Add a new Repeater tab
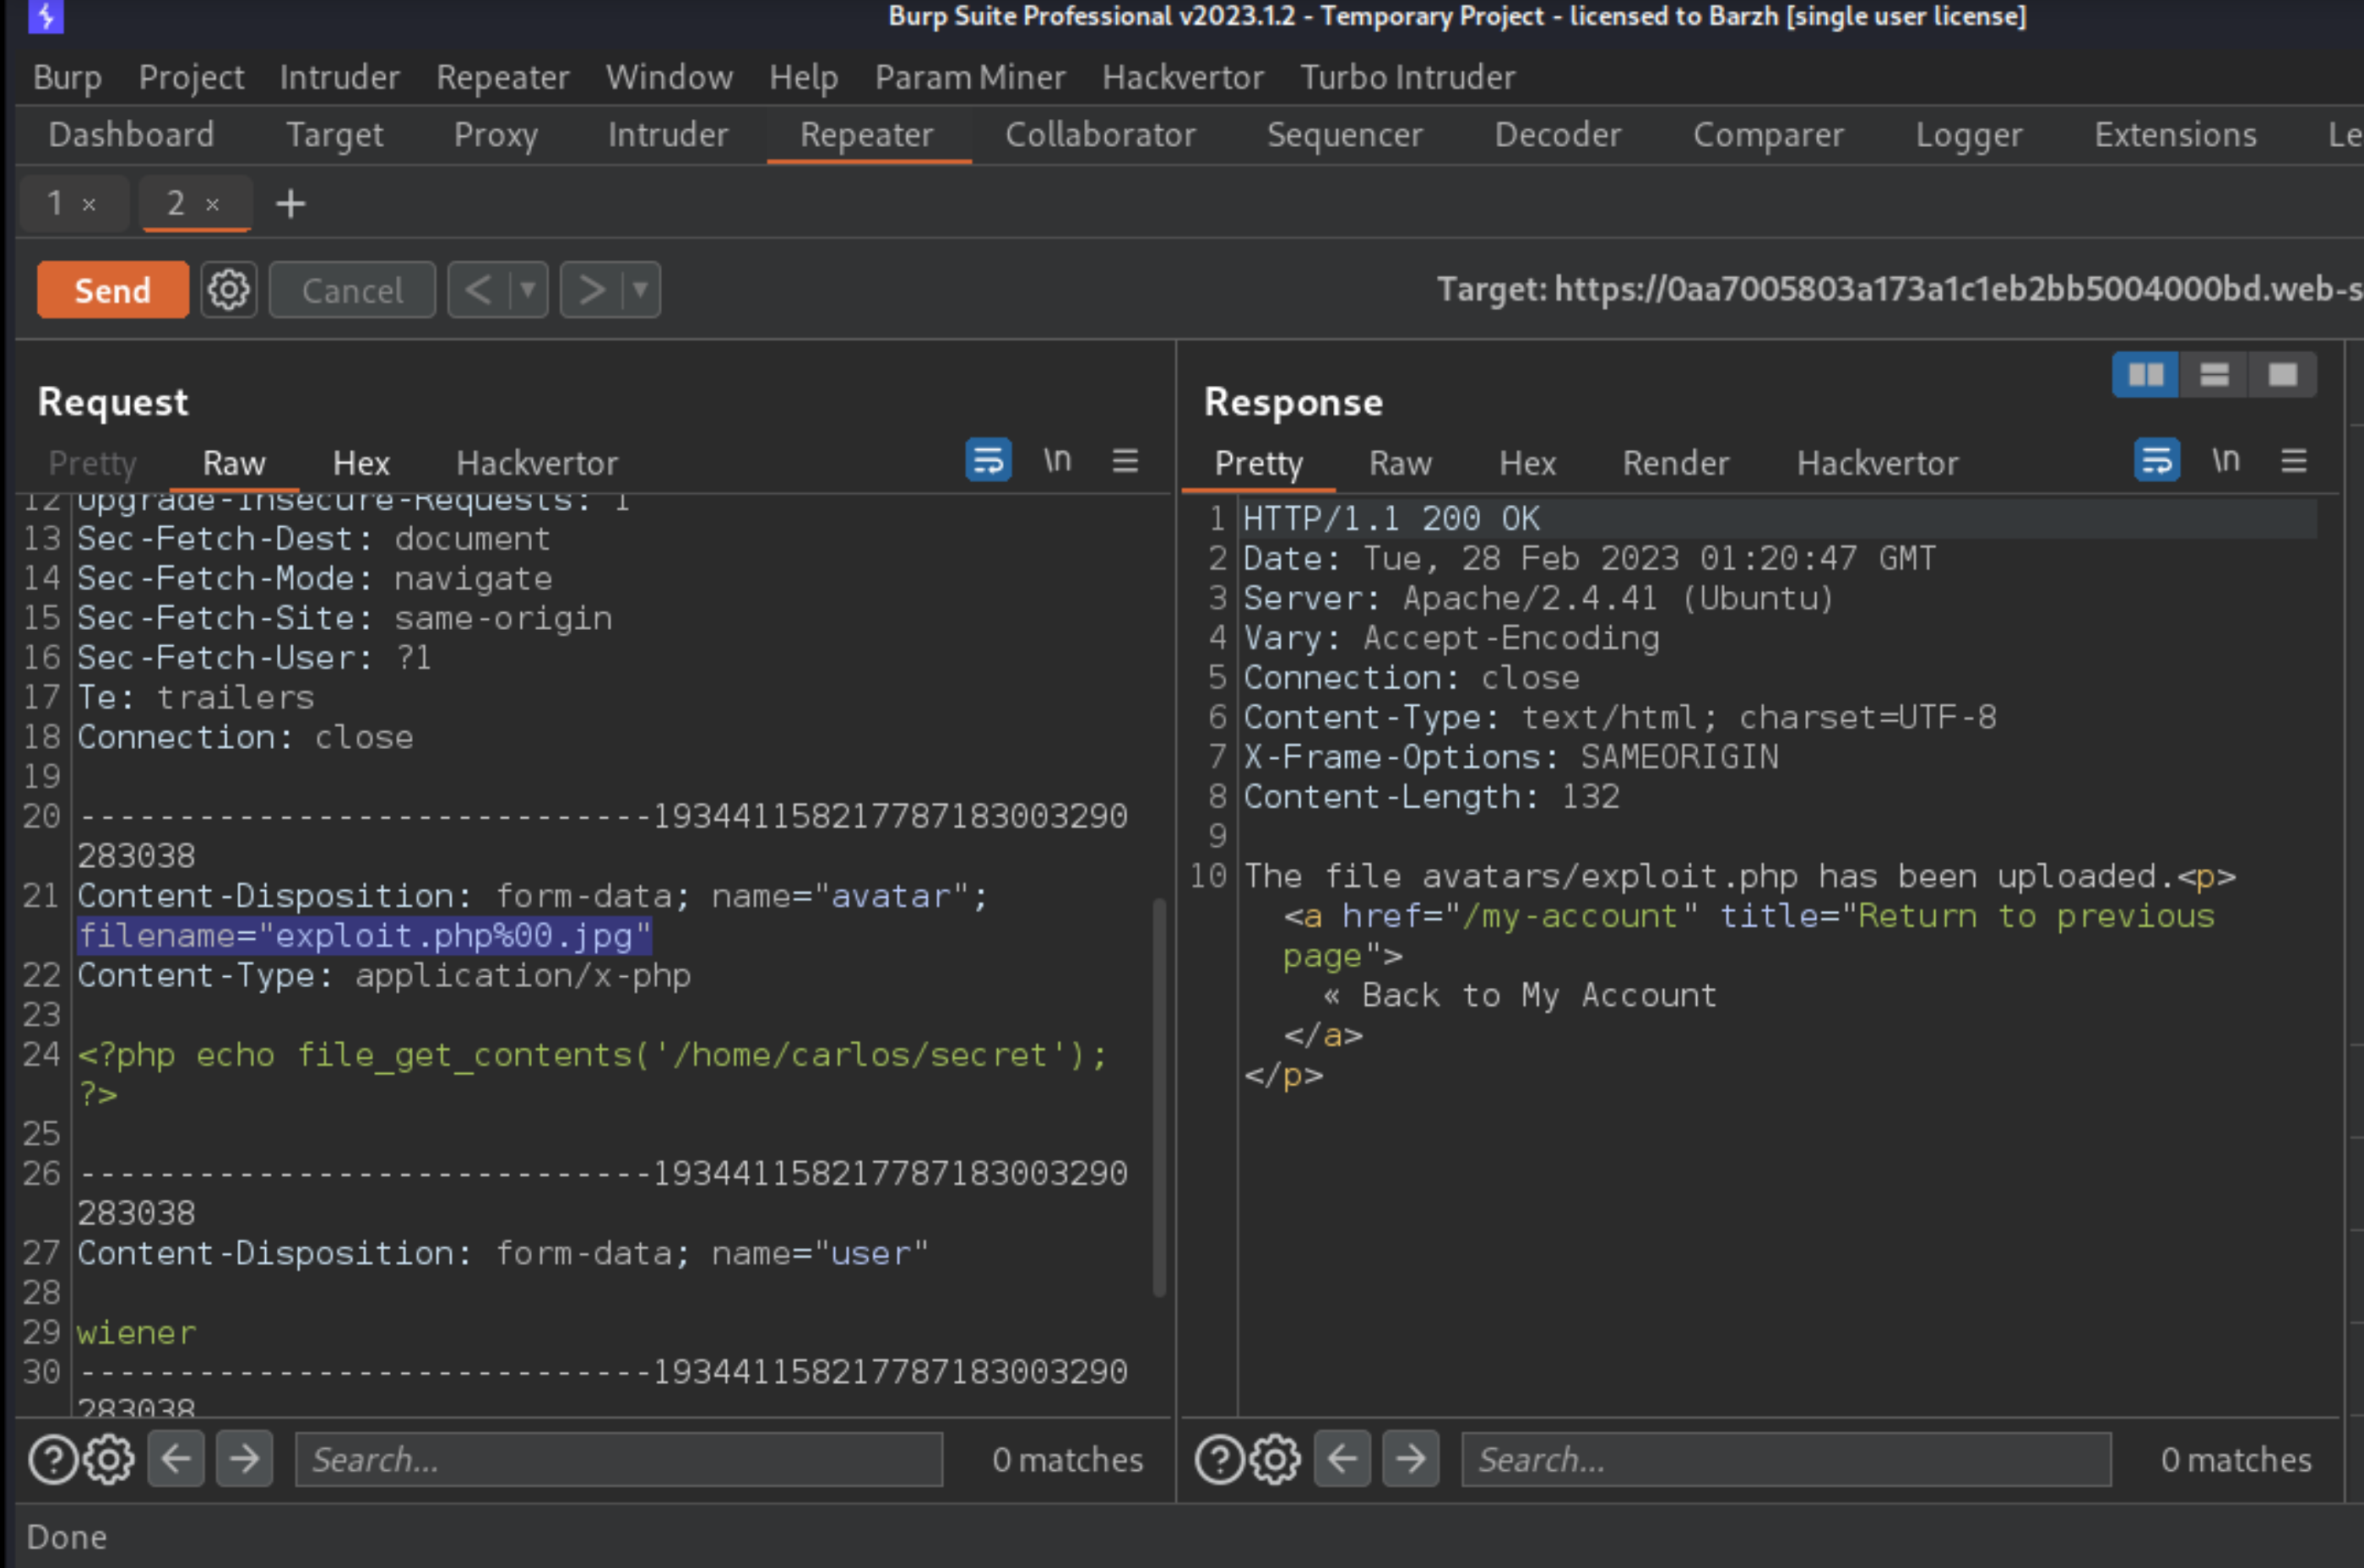The width and height of the screenshot is (2364, 1568). click(290, 204)
